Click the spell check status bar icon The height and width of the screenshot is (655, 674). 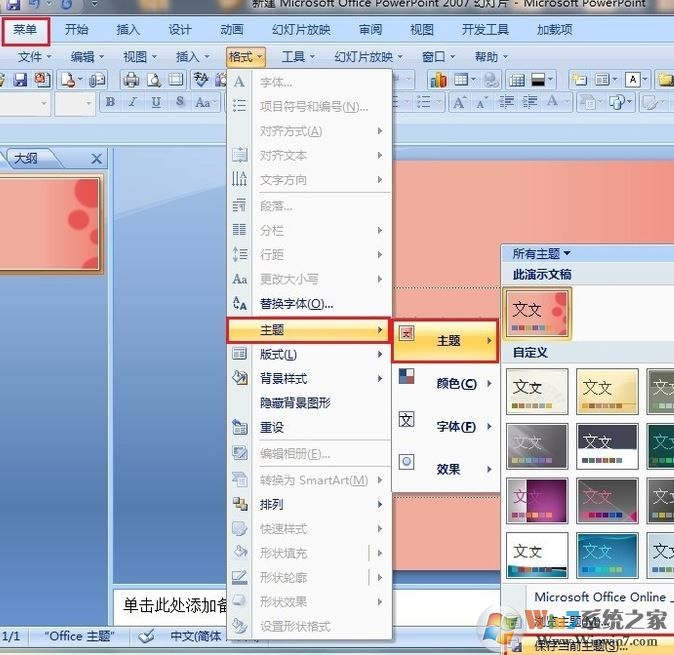tap(147, 636)
